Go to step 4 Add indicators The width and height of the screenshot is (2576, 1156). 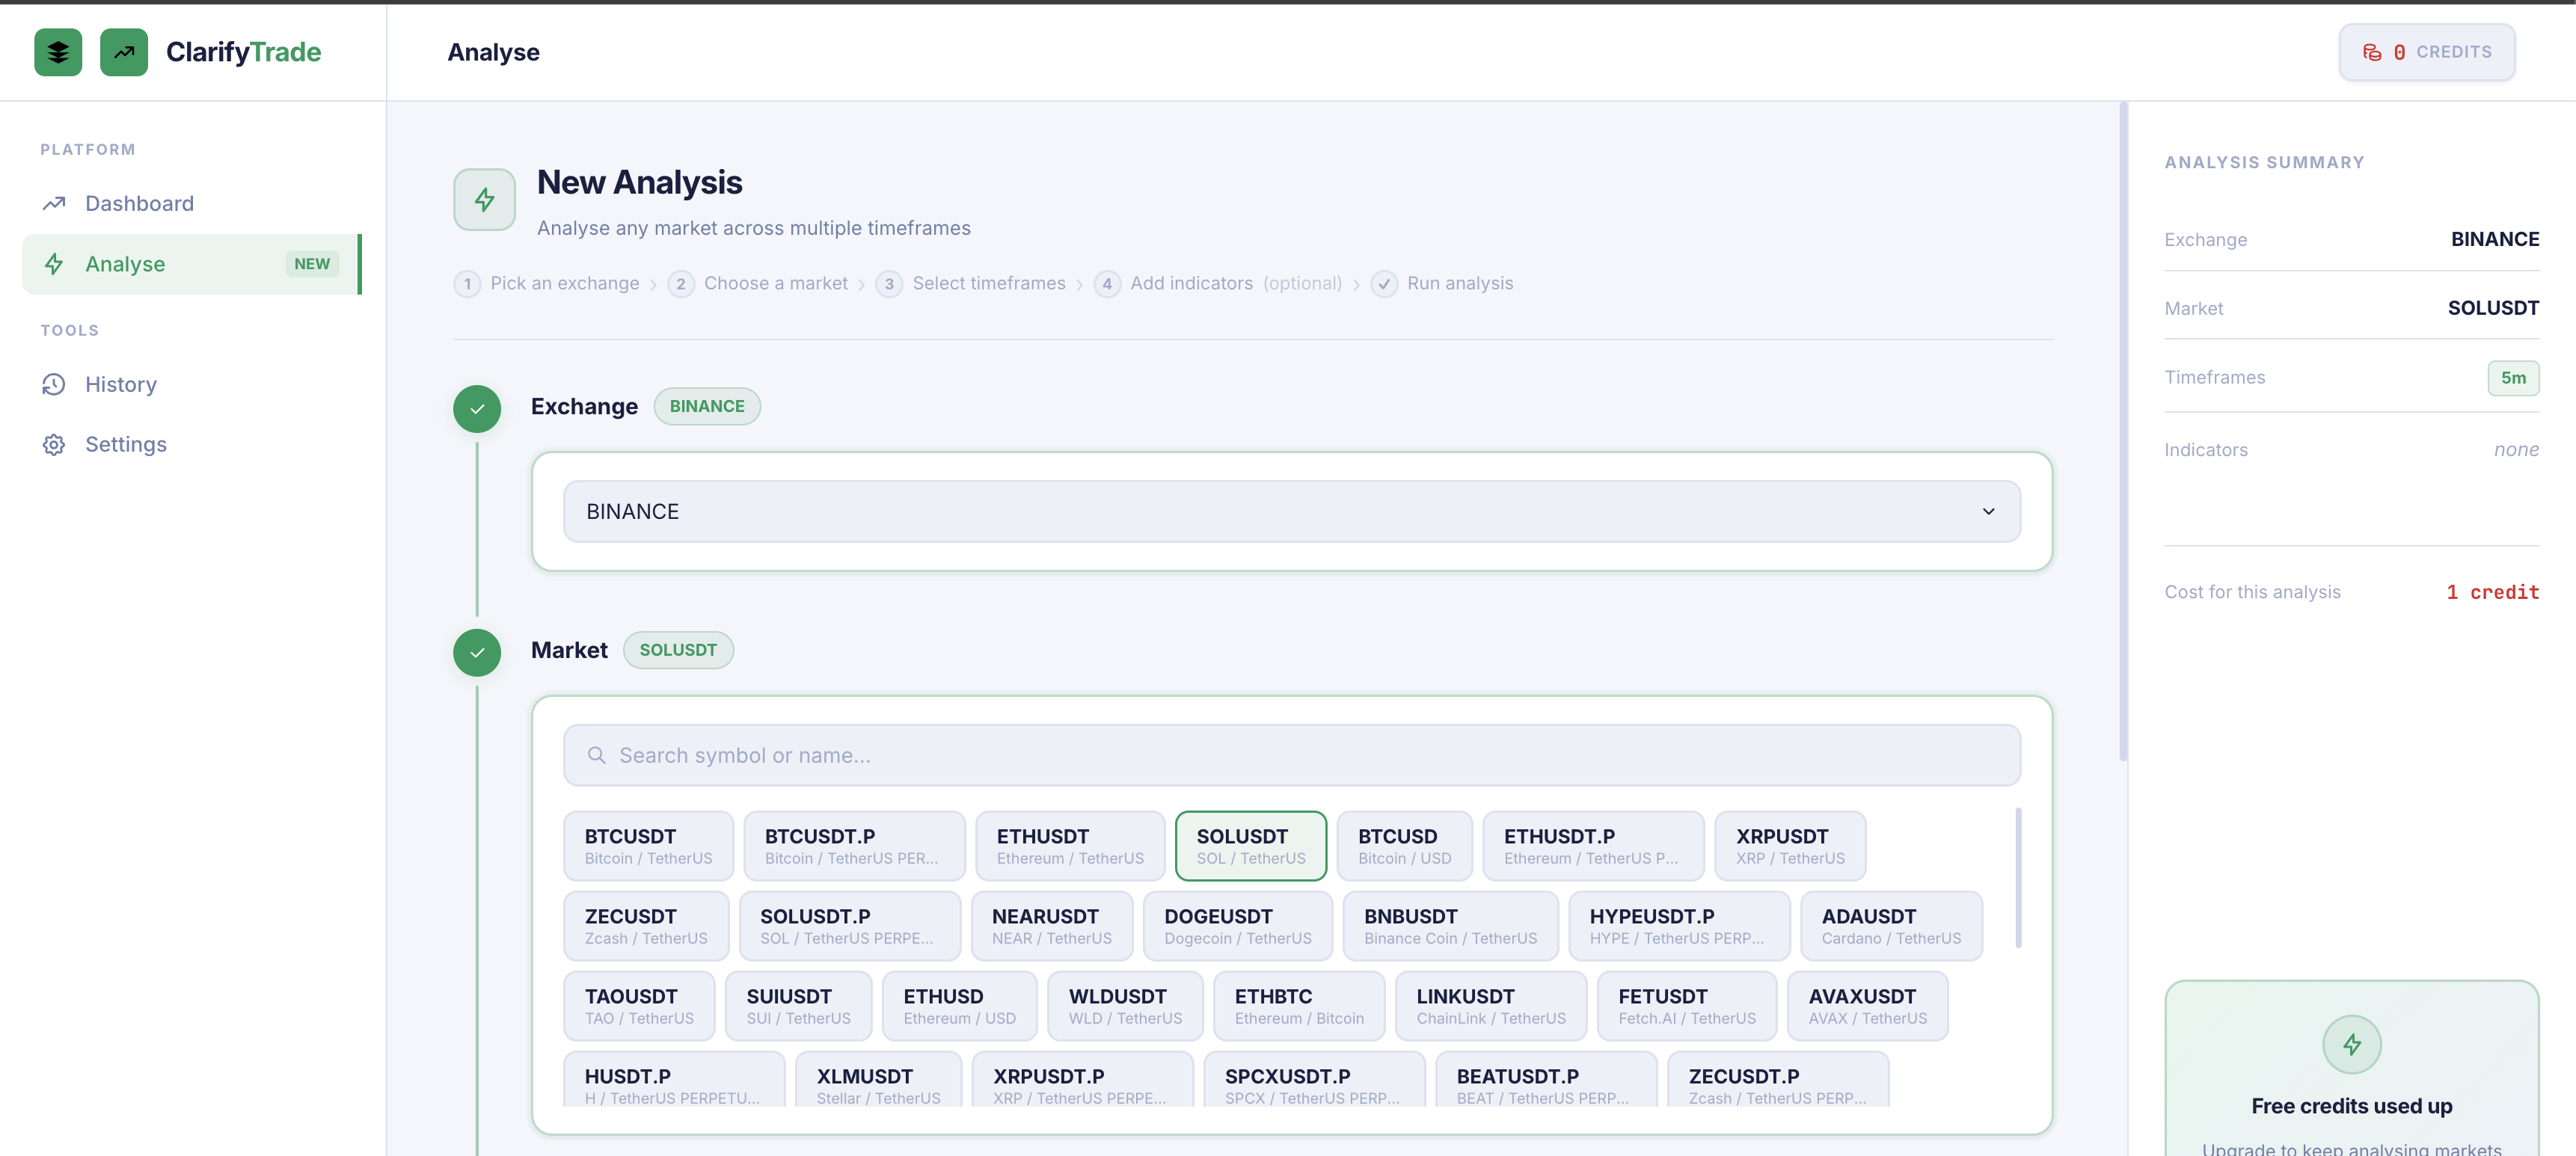coord(1218,284)
